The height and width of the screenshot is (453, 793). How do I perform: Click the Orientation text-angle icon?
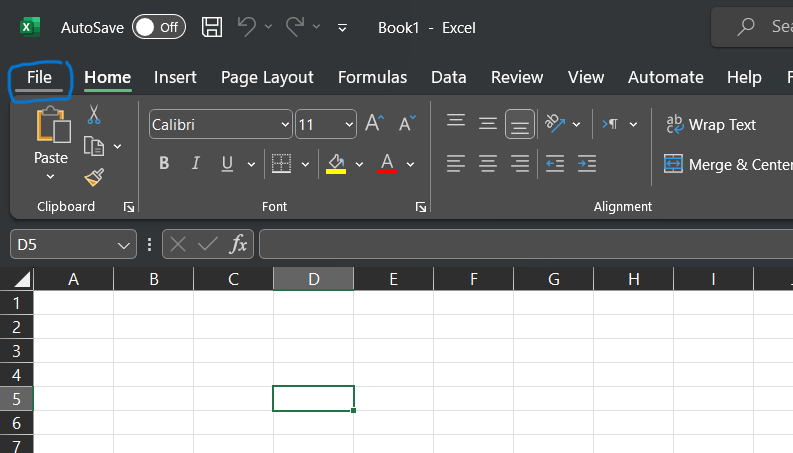[555, 123]
